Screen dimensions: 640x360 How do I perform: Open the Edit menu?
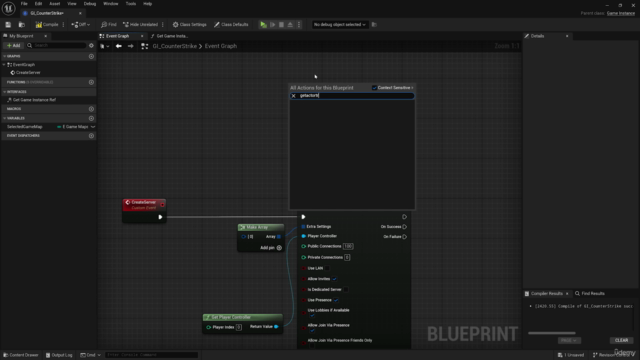pyautogui.click(x=38, y=4)
